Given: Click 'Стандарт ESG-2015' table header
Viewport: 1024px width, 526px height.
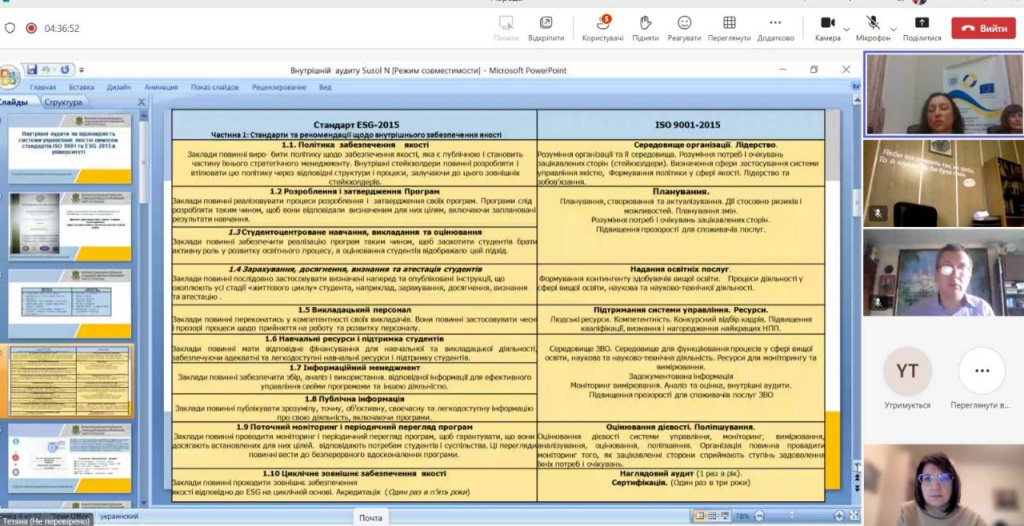Looking at the screenshot, I should (356, 124).
